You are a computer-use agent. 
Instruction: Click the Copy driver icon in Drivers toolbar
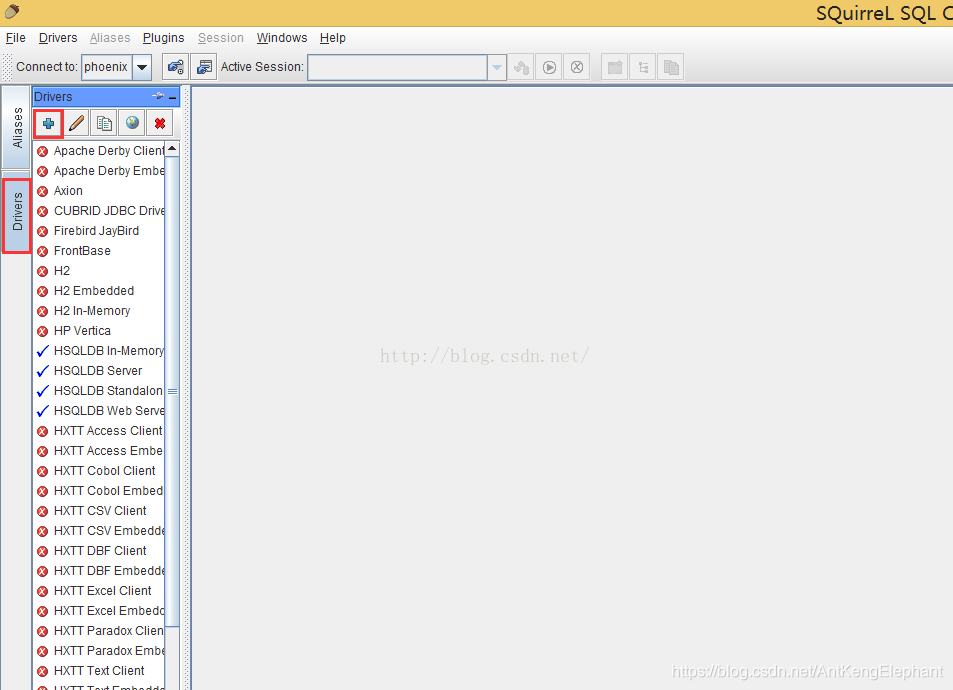[x=105, y=123]
